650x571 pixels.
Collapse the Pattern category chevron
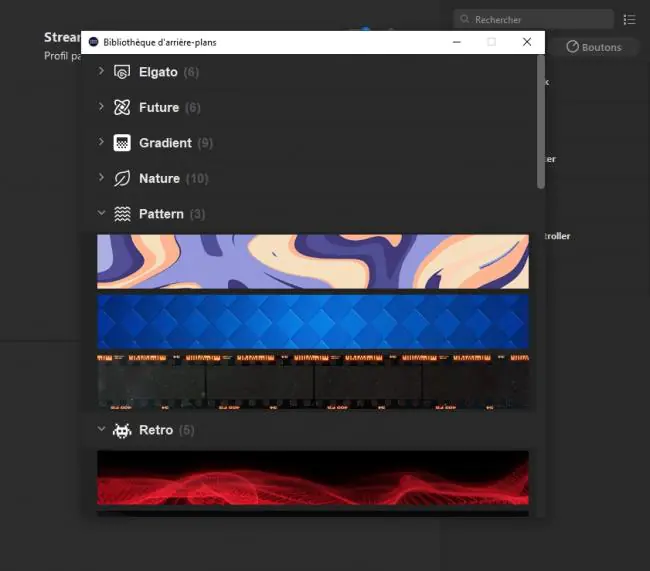coord(101,213)
